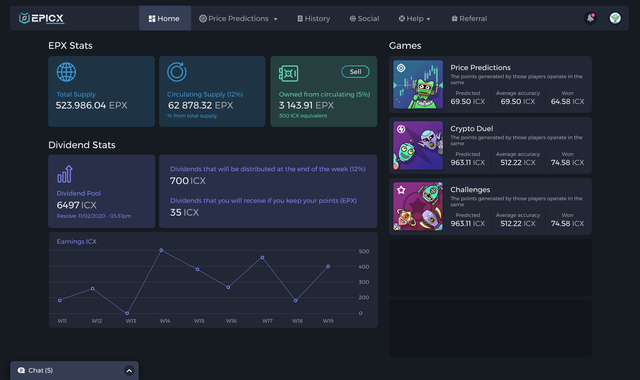Click the Help lifebuoy icon

[402, 18]
